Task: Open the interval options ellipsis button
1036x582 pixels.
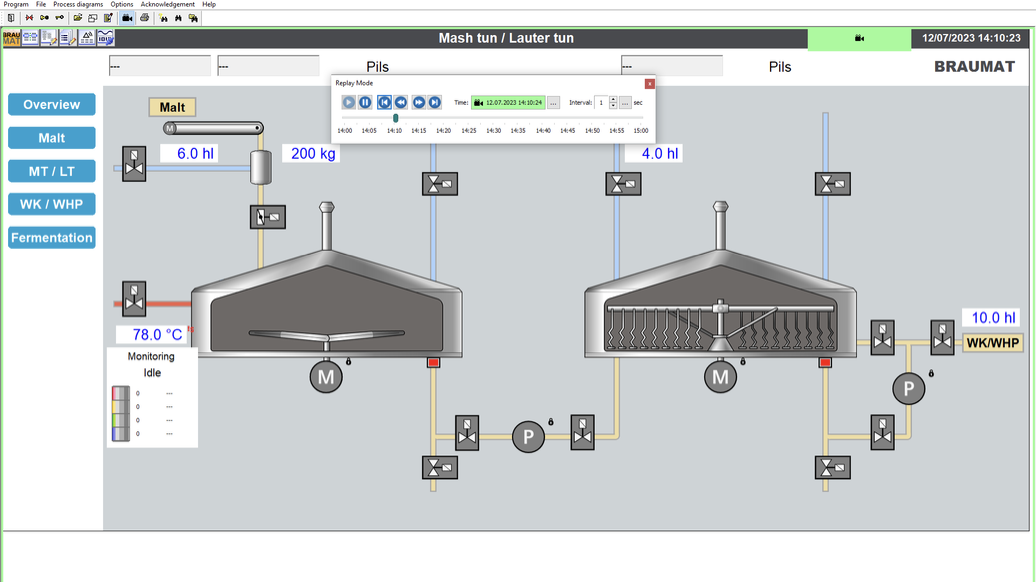Action: (624, 102)
